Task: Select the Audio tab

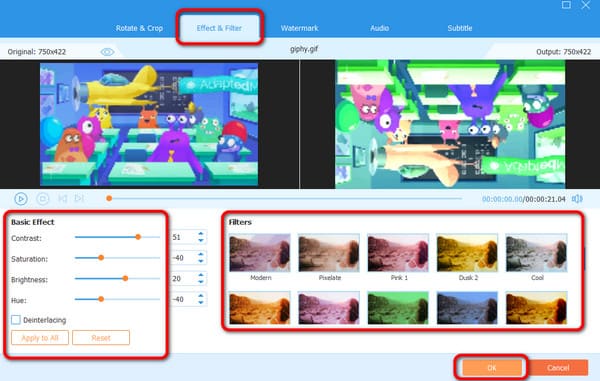Action: tap(379, 28)
